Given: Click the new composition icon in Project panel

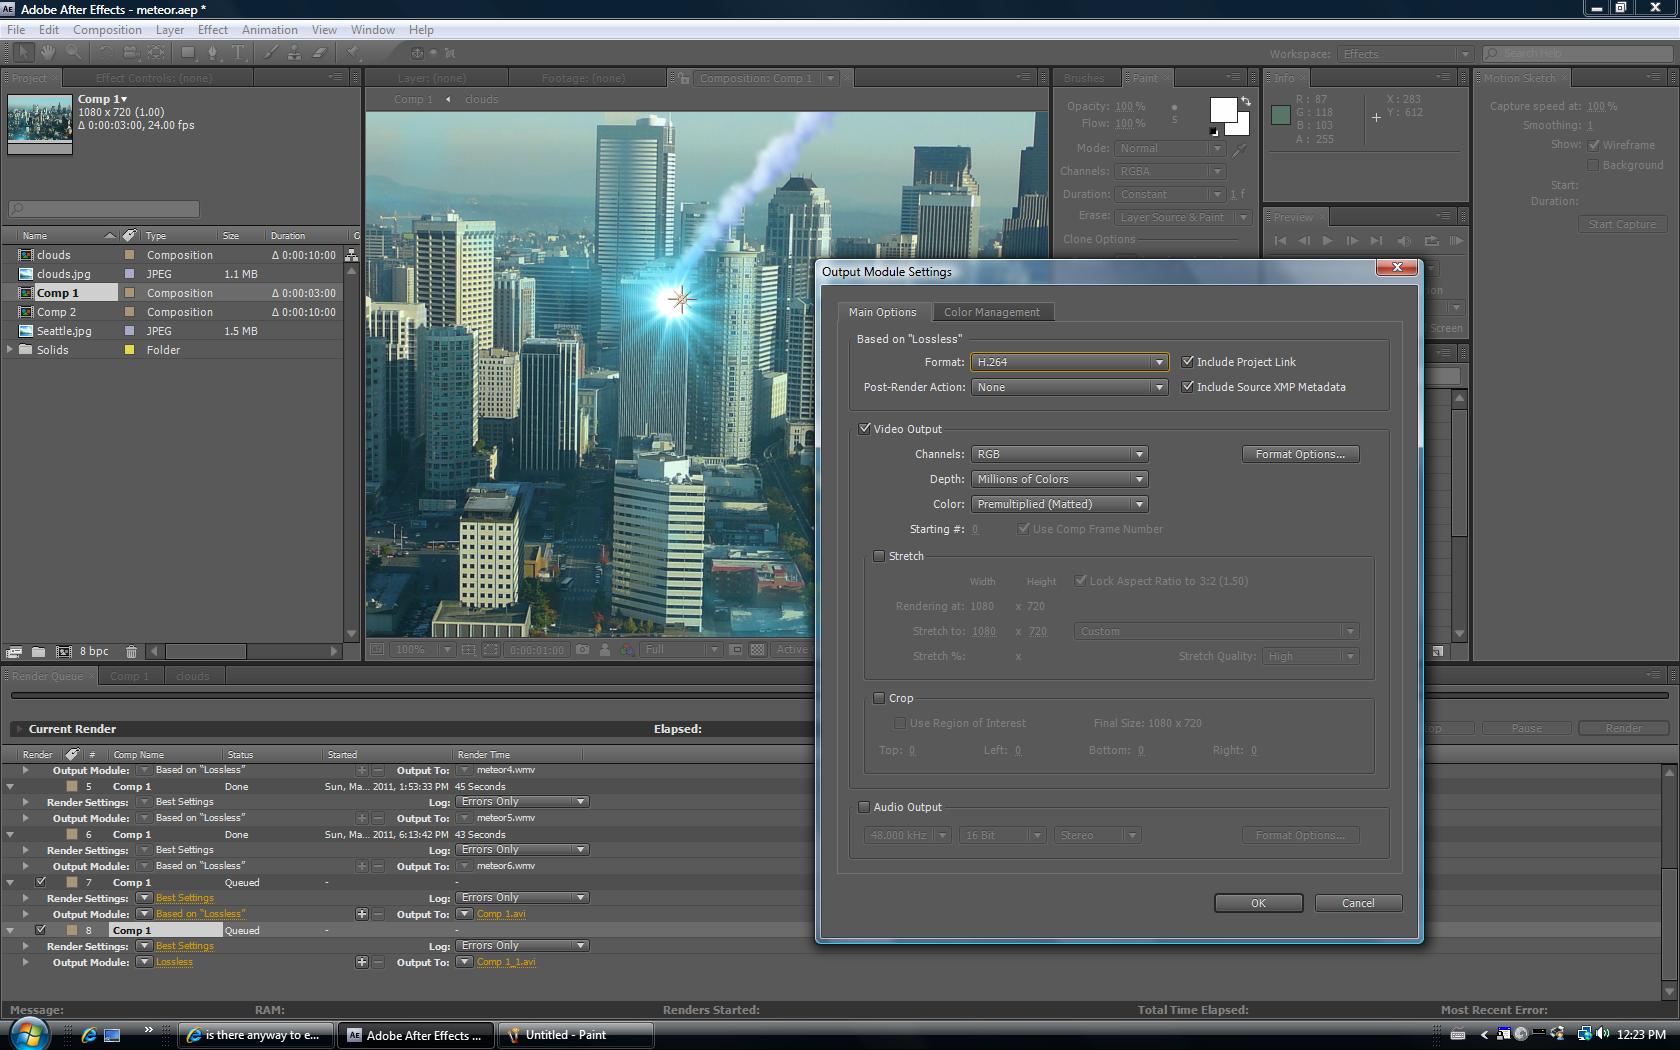Looking at the screenshot, I should click(63, 652).
